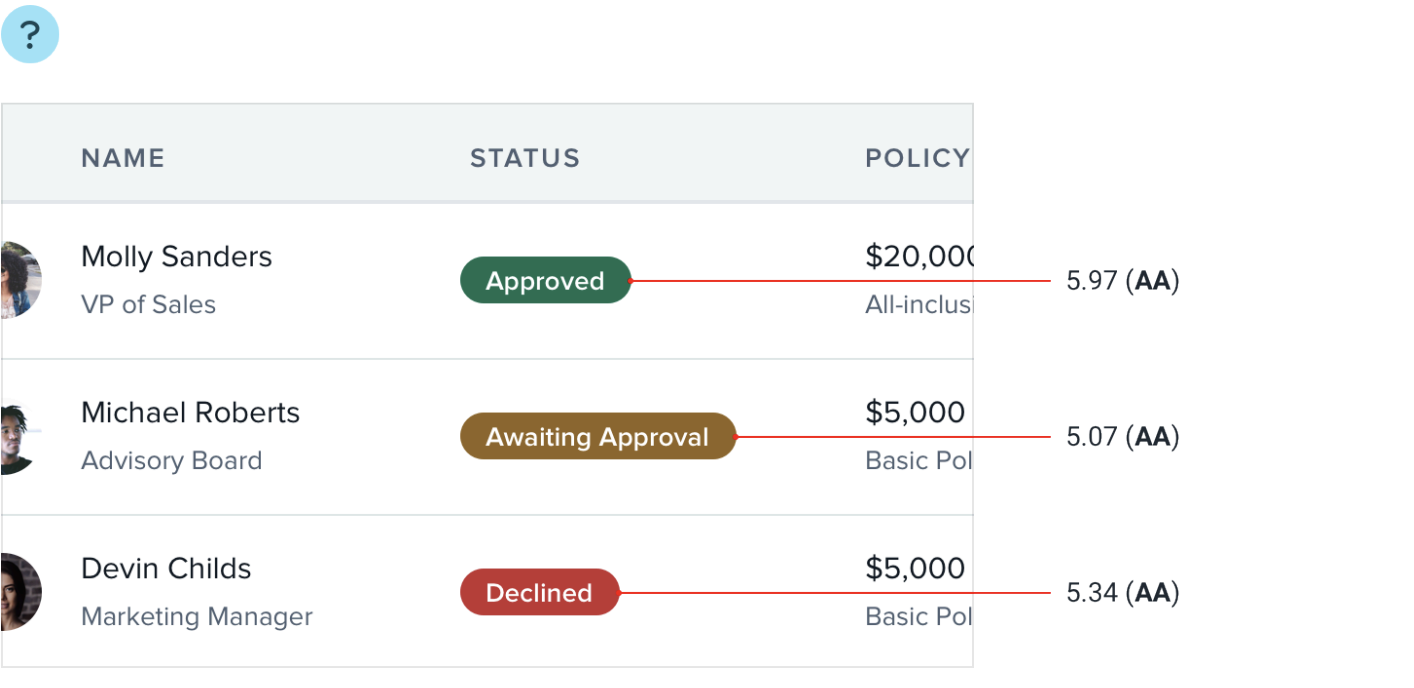Click Molly Sanders' avatar photo
1414x688 pixels.
click(x=20, y=280)
